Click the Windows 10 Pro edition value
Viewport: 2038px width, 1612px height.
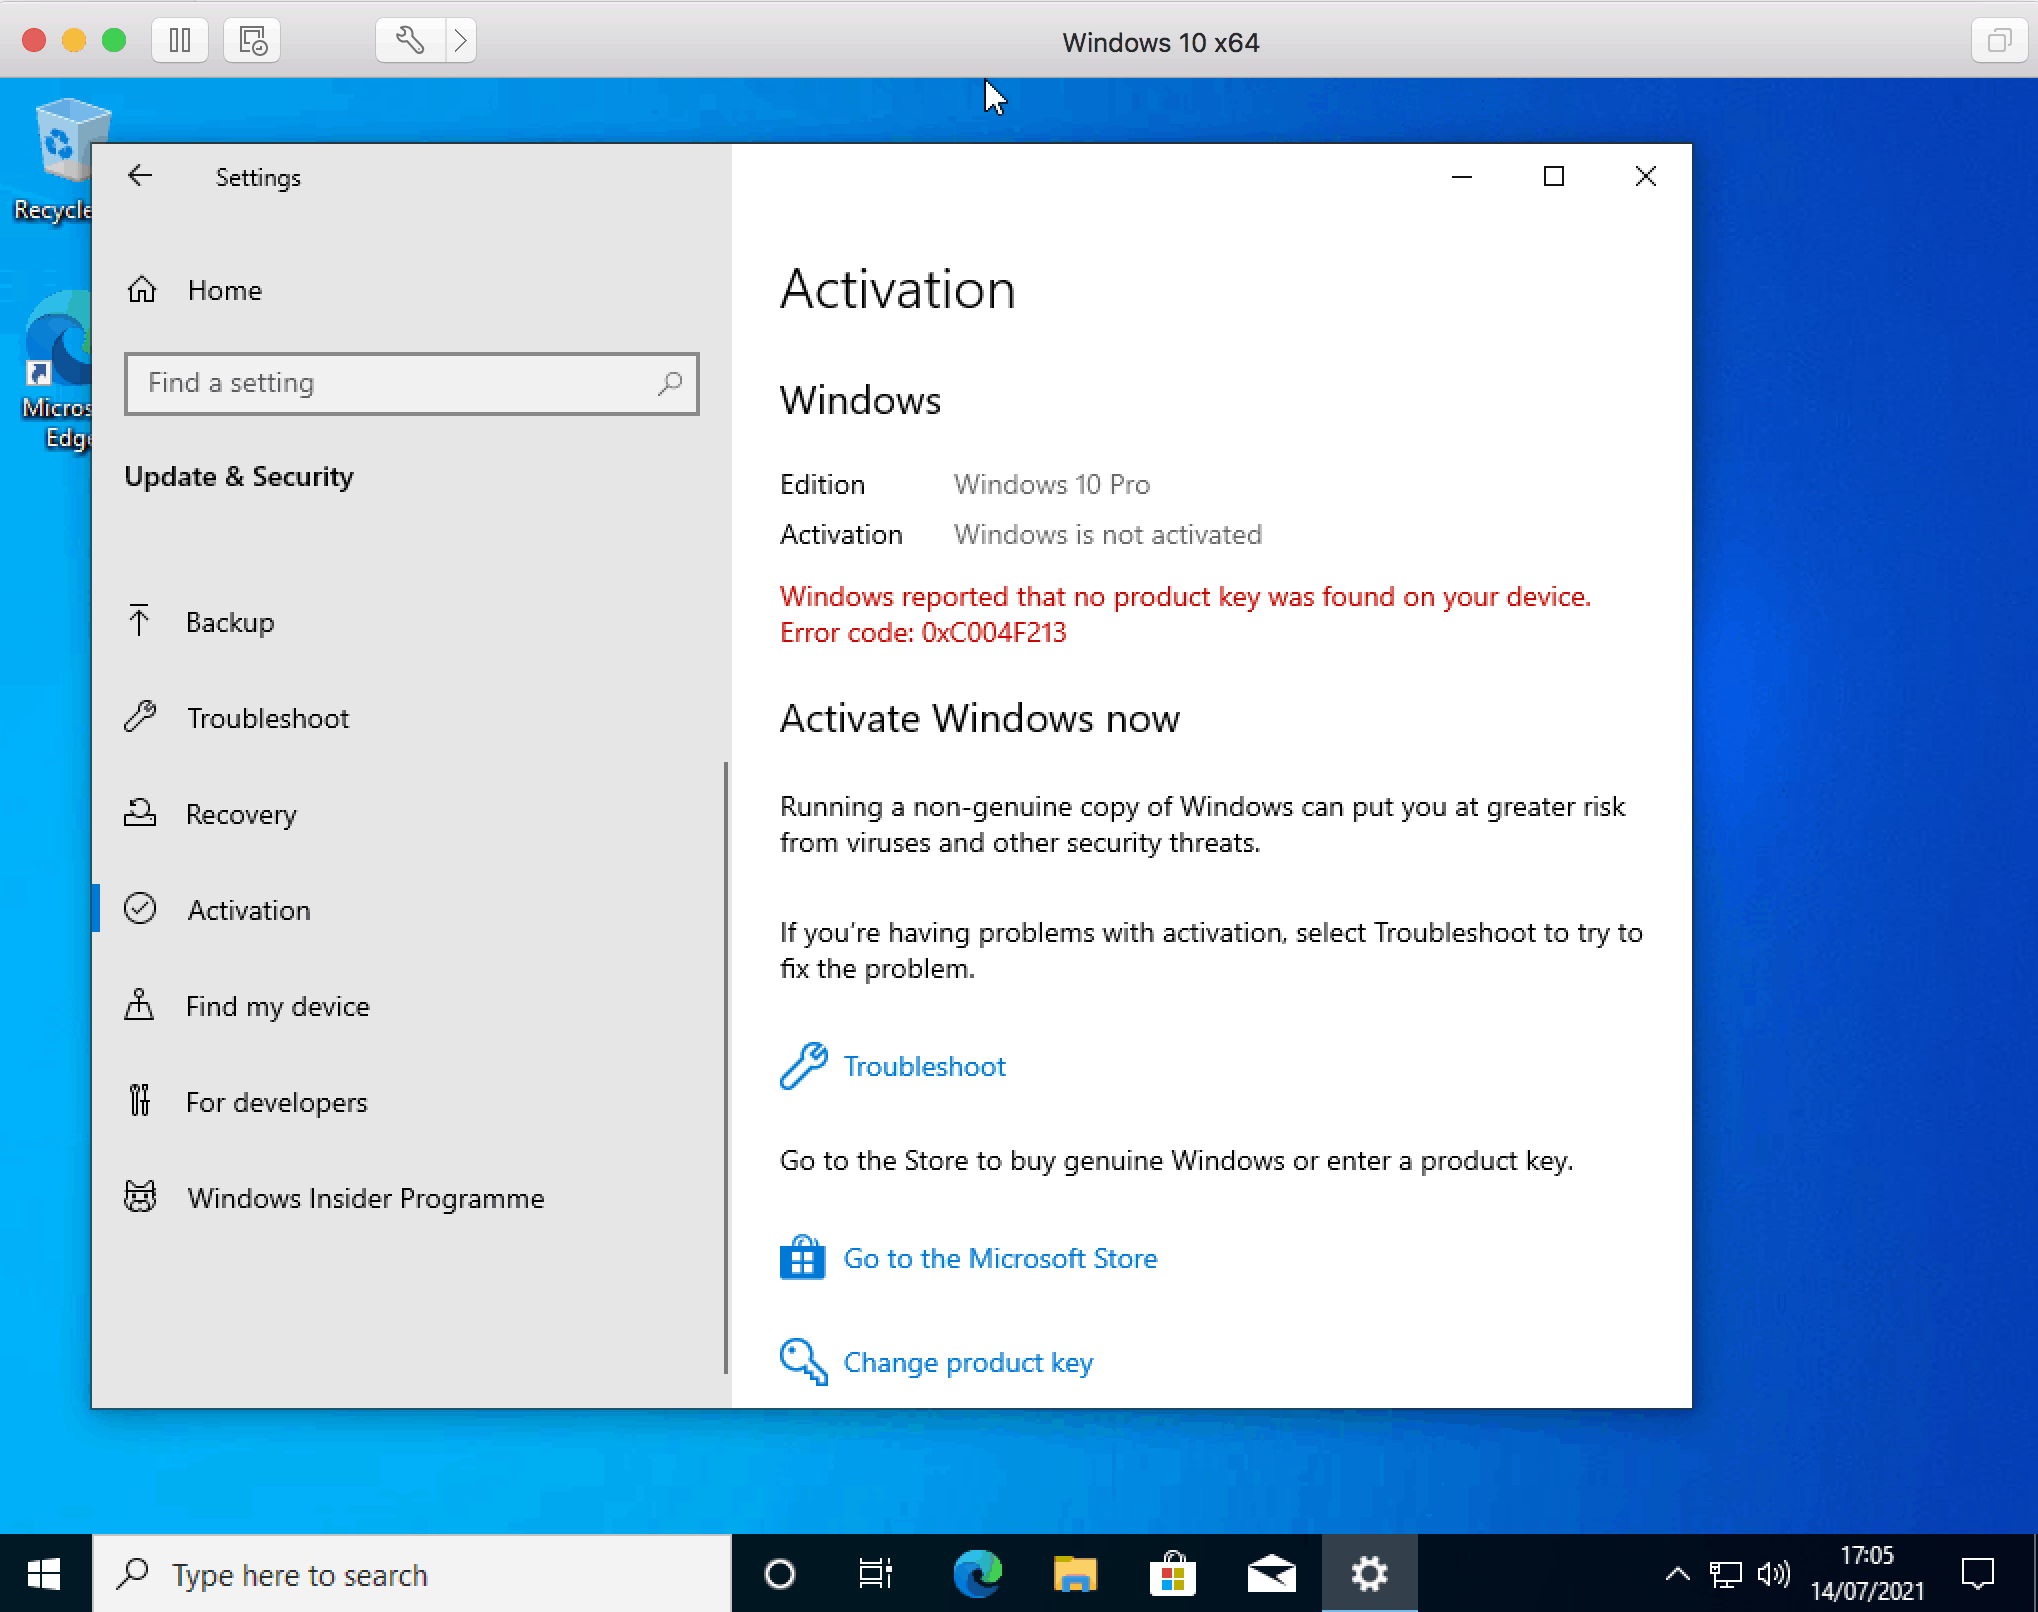pyautogui.click(x=1052, y=484)
